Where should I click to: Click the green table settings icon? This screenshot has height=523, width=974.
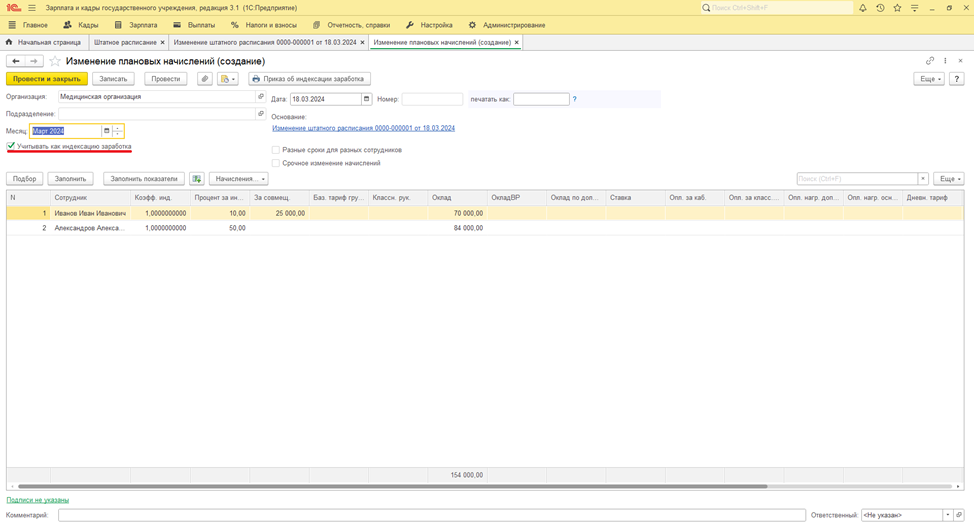pos(197,179)
